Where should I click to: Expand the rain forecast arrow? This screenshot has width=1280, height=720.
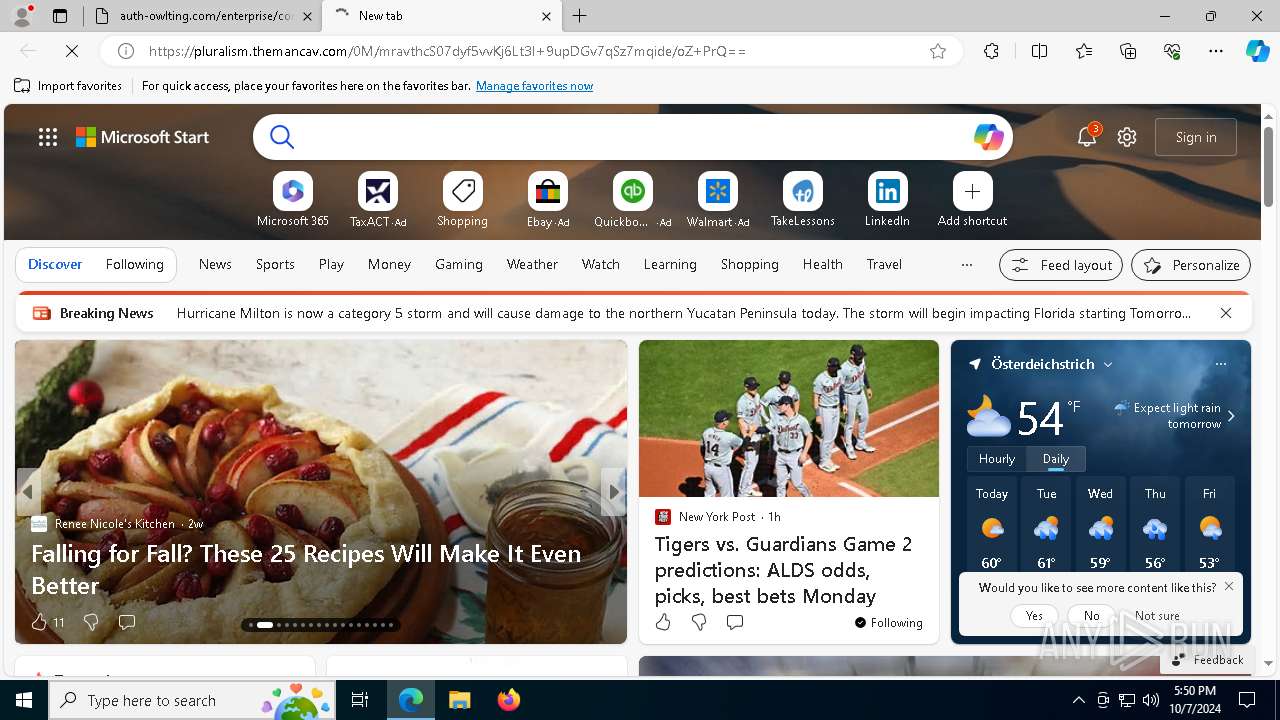(1231, 416)
